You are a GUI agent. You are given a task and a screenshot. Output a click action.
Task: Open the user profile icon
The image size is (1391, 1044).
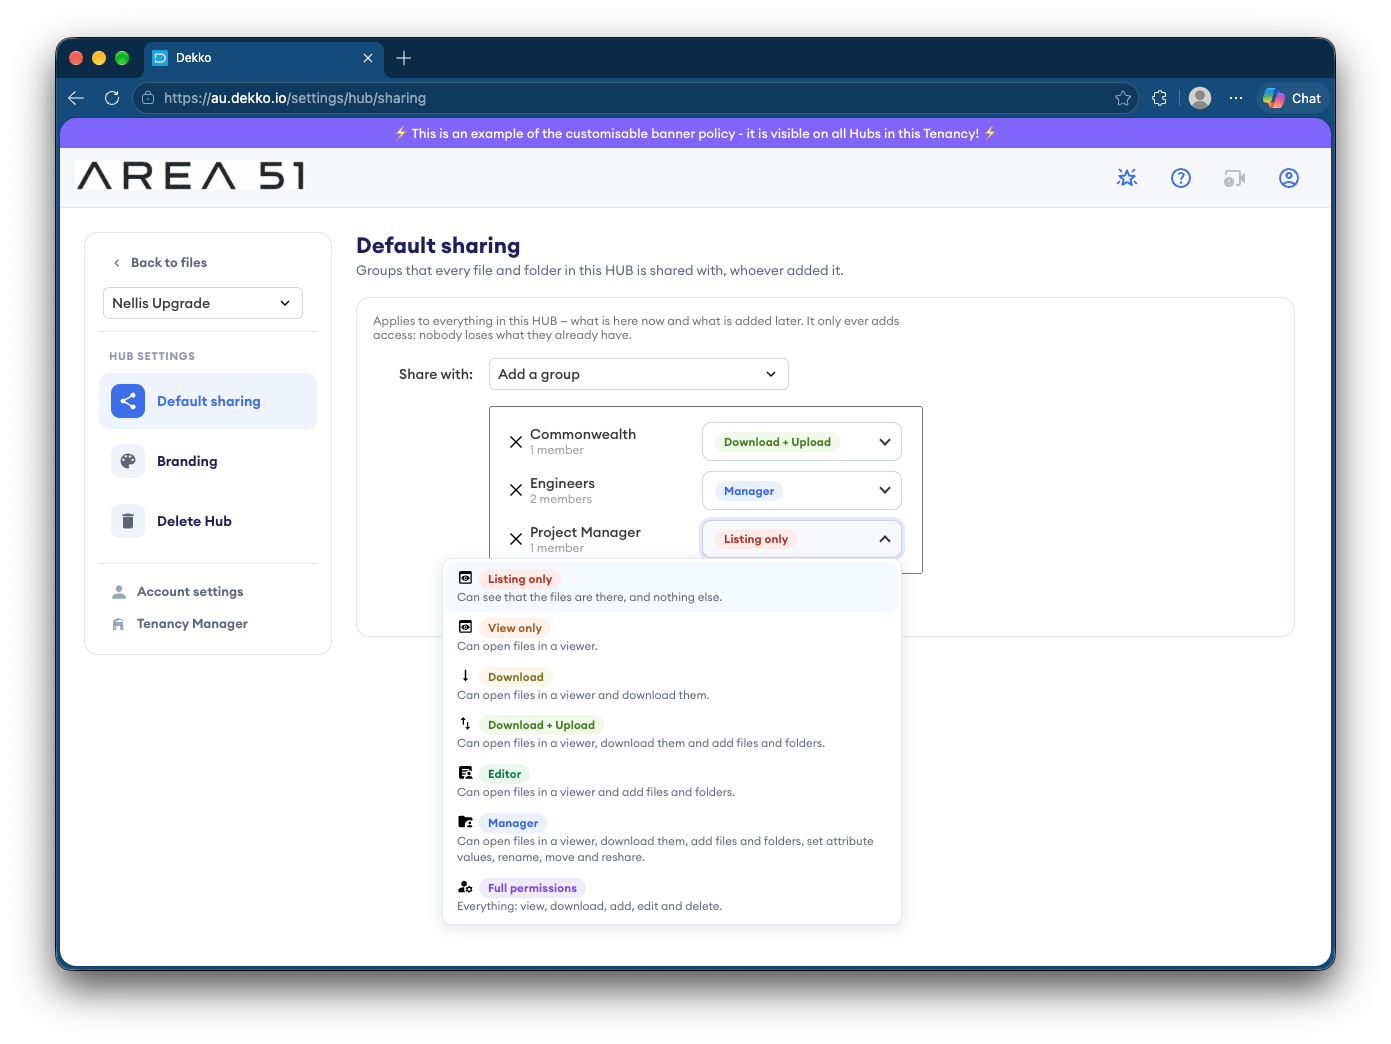[x=1289, y=178]
